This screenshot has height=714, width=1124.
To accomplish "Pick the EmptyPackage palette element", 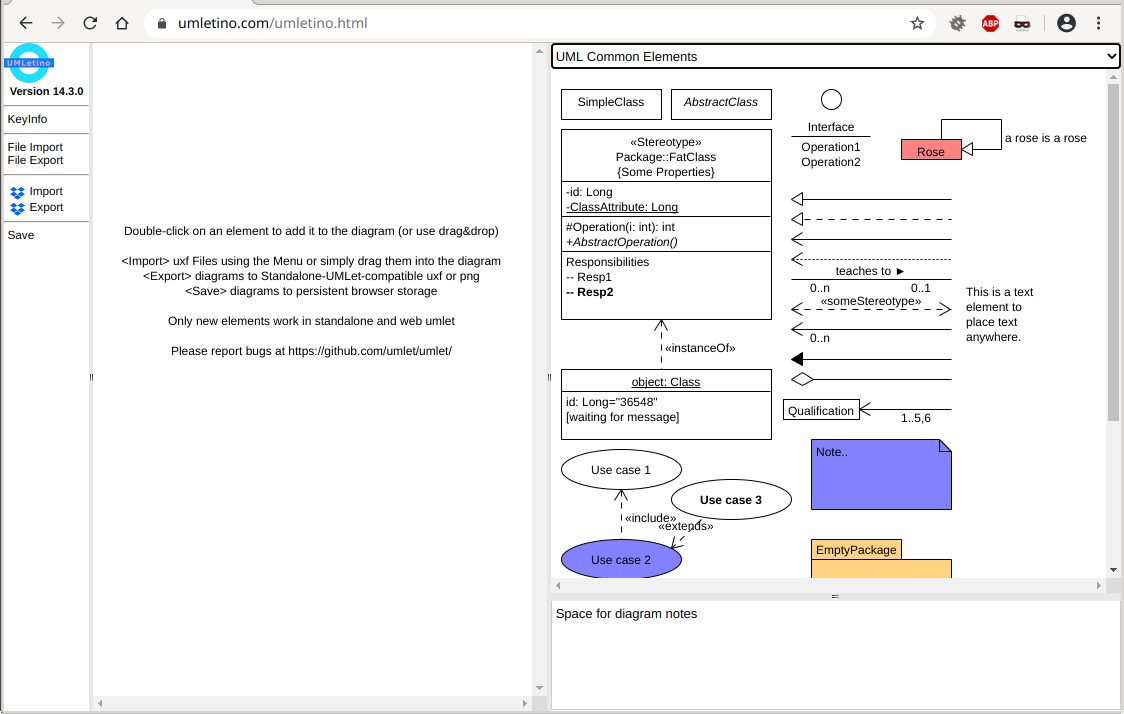I will [881, 558].
